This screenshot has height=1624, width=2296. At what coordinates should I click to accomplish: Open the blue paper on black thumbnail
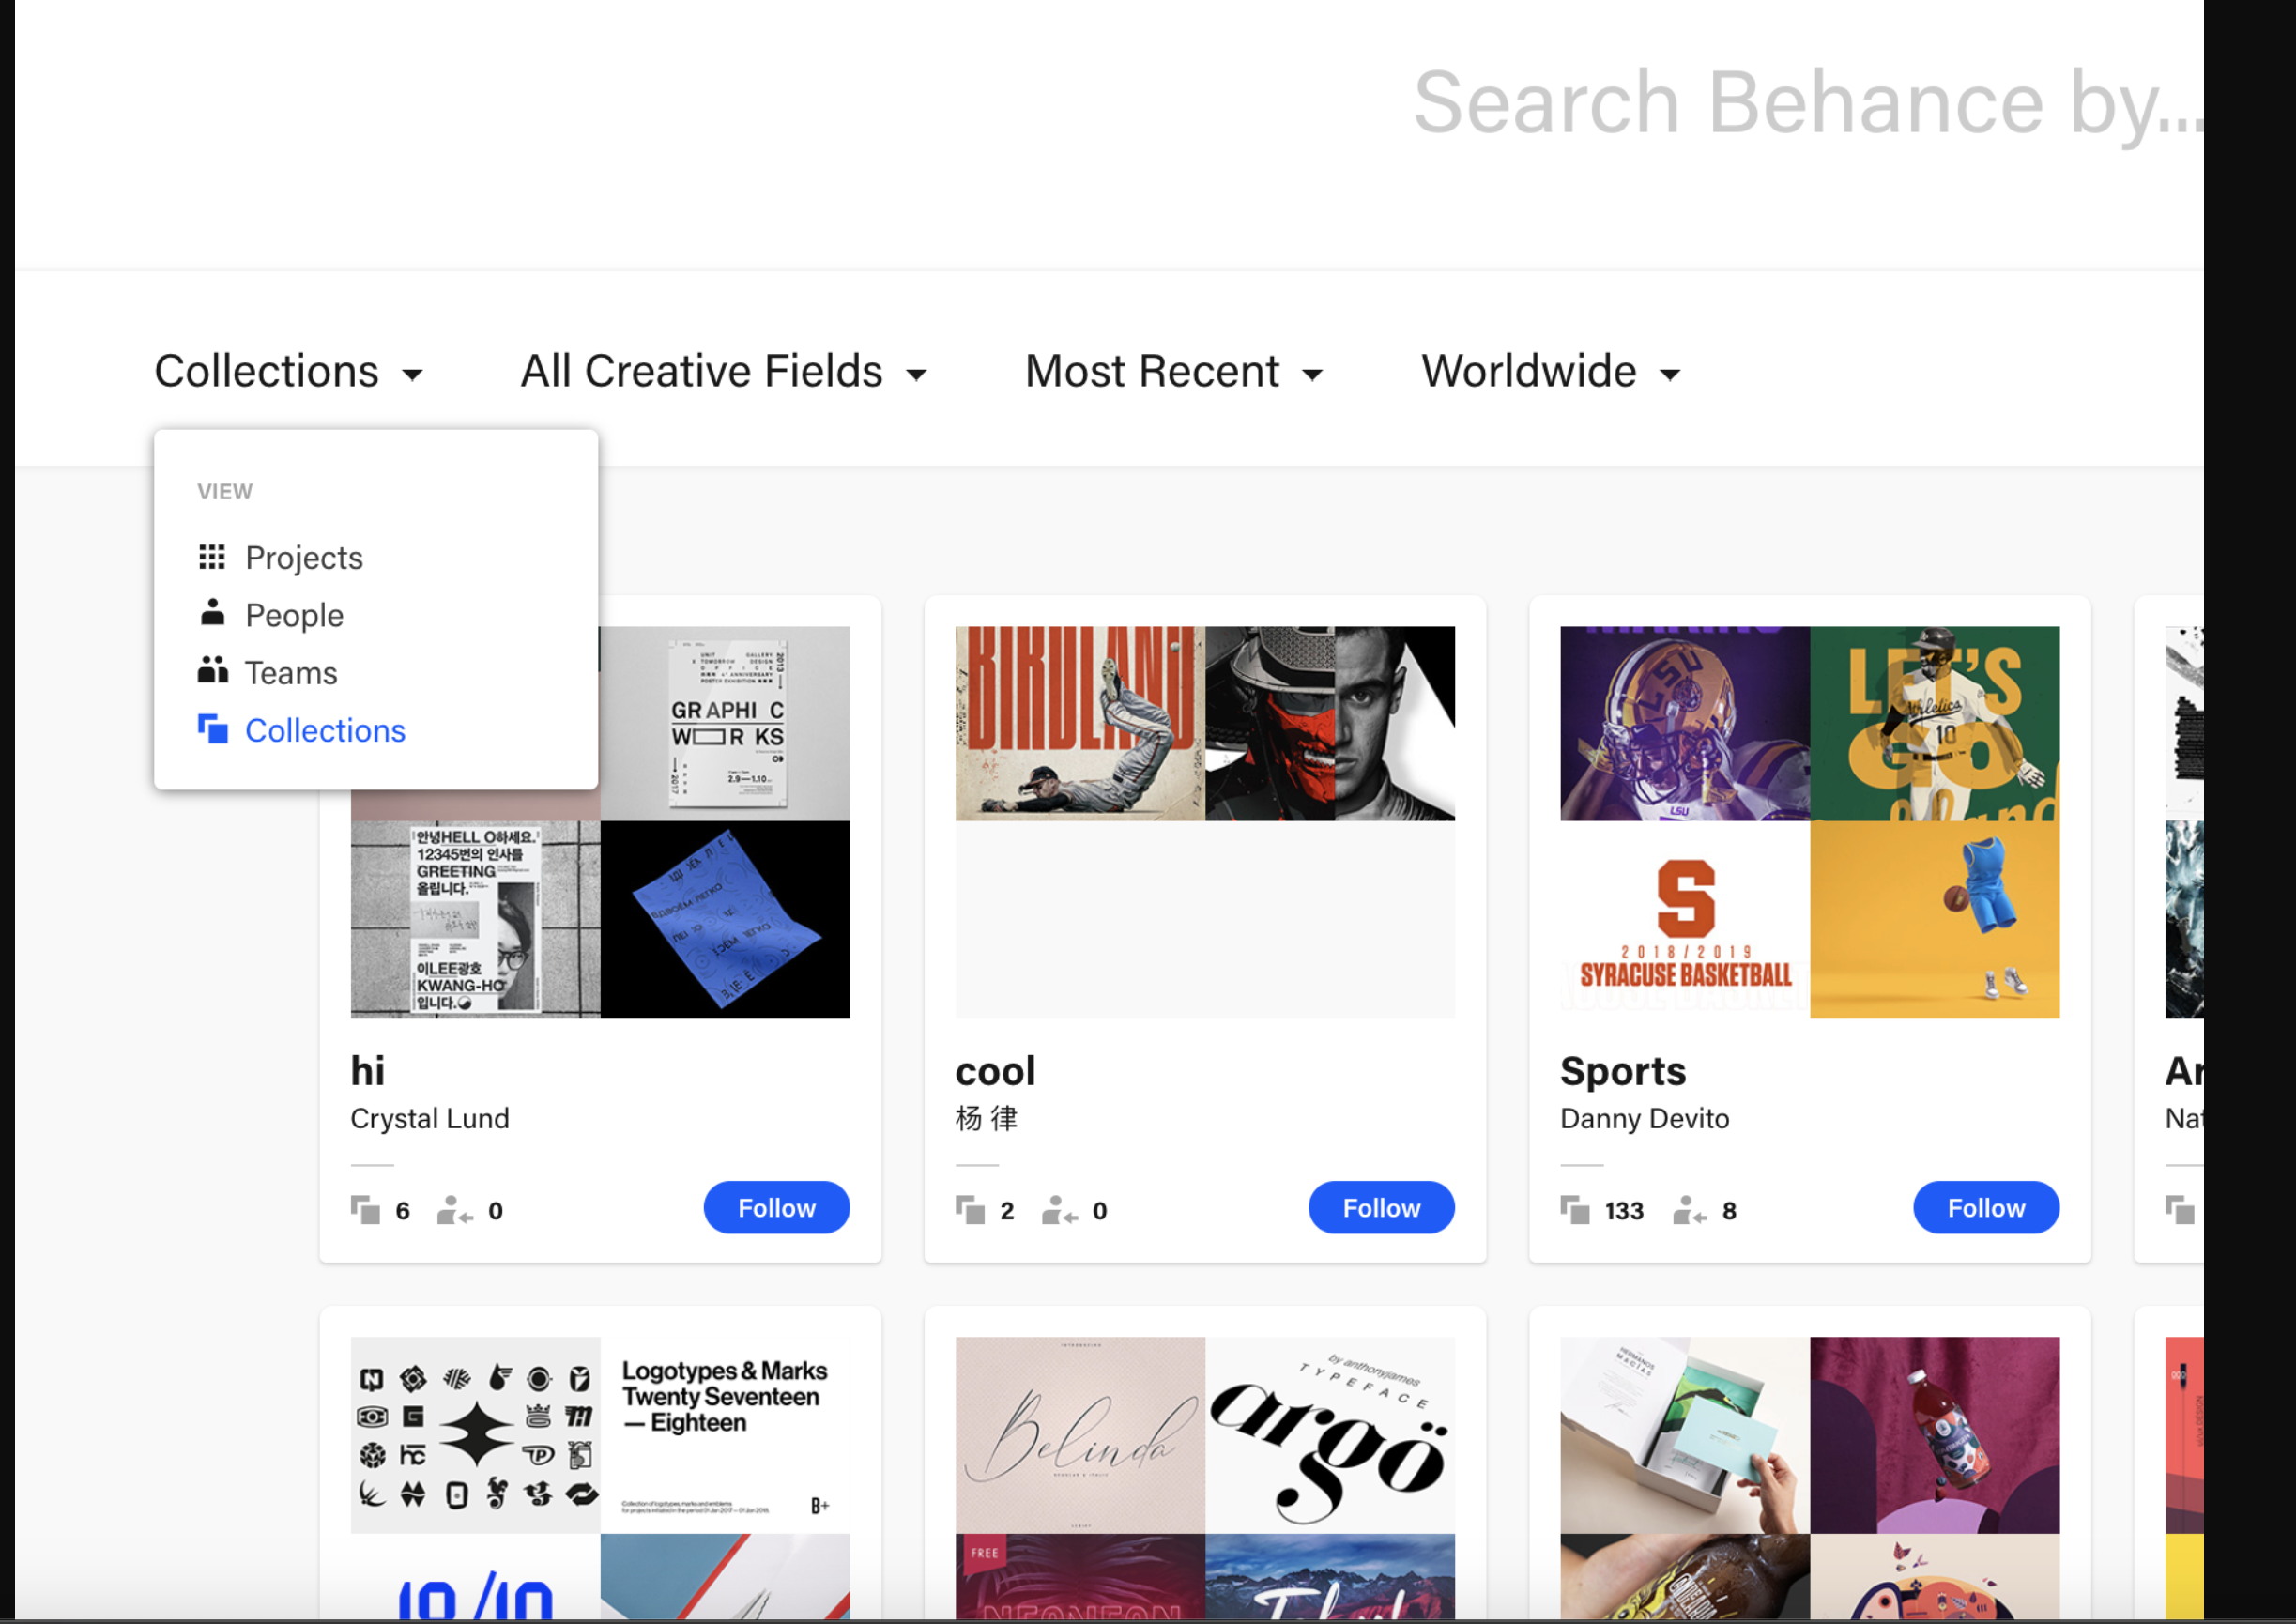(x=726, y=919)
